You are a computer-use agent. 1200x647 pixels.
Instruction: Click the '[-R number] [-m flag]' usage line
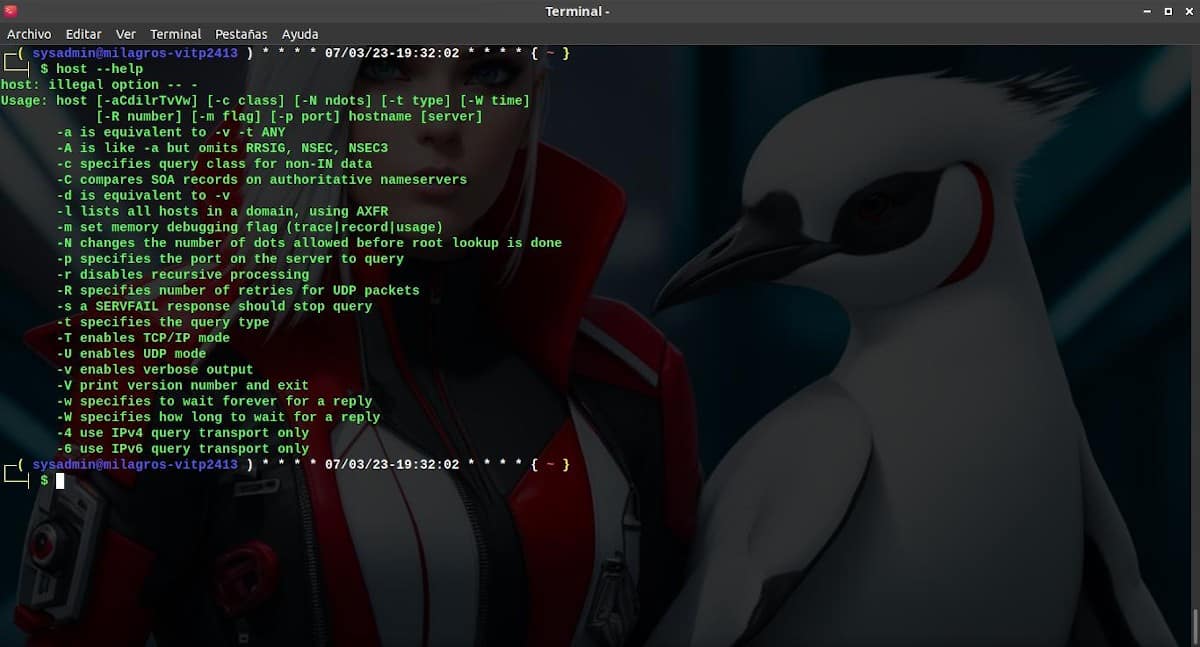pos(289,117)
